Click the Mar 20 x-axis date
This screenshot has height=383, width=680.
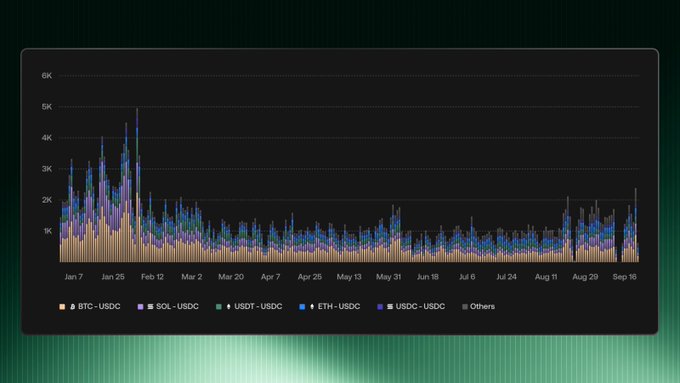231,277
